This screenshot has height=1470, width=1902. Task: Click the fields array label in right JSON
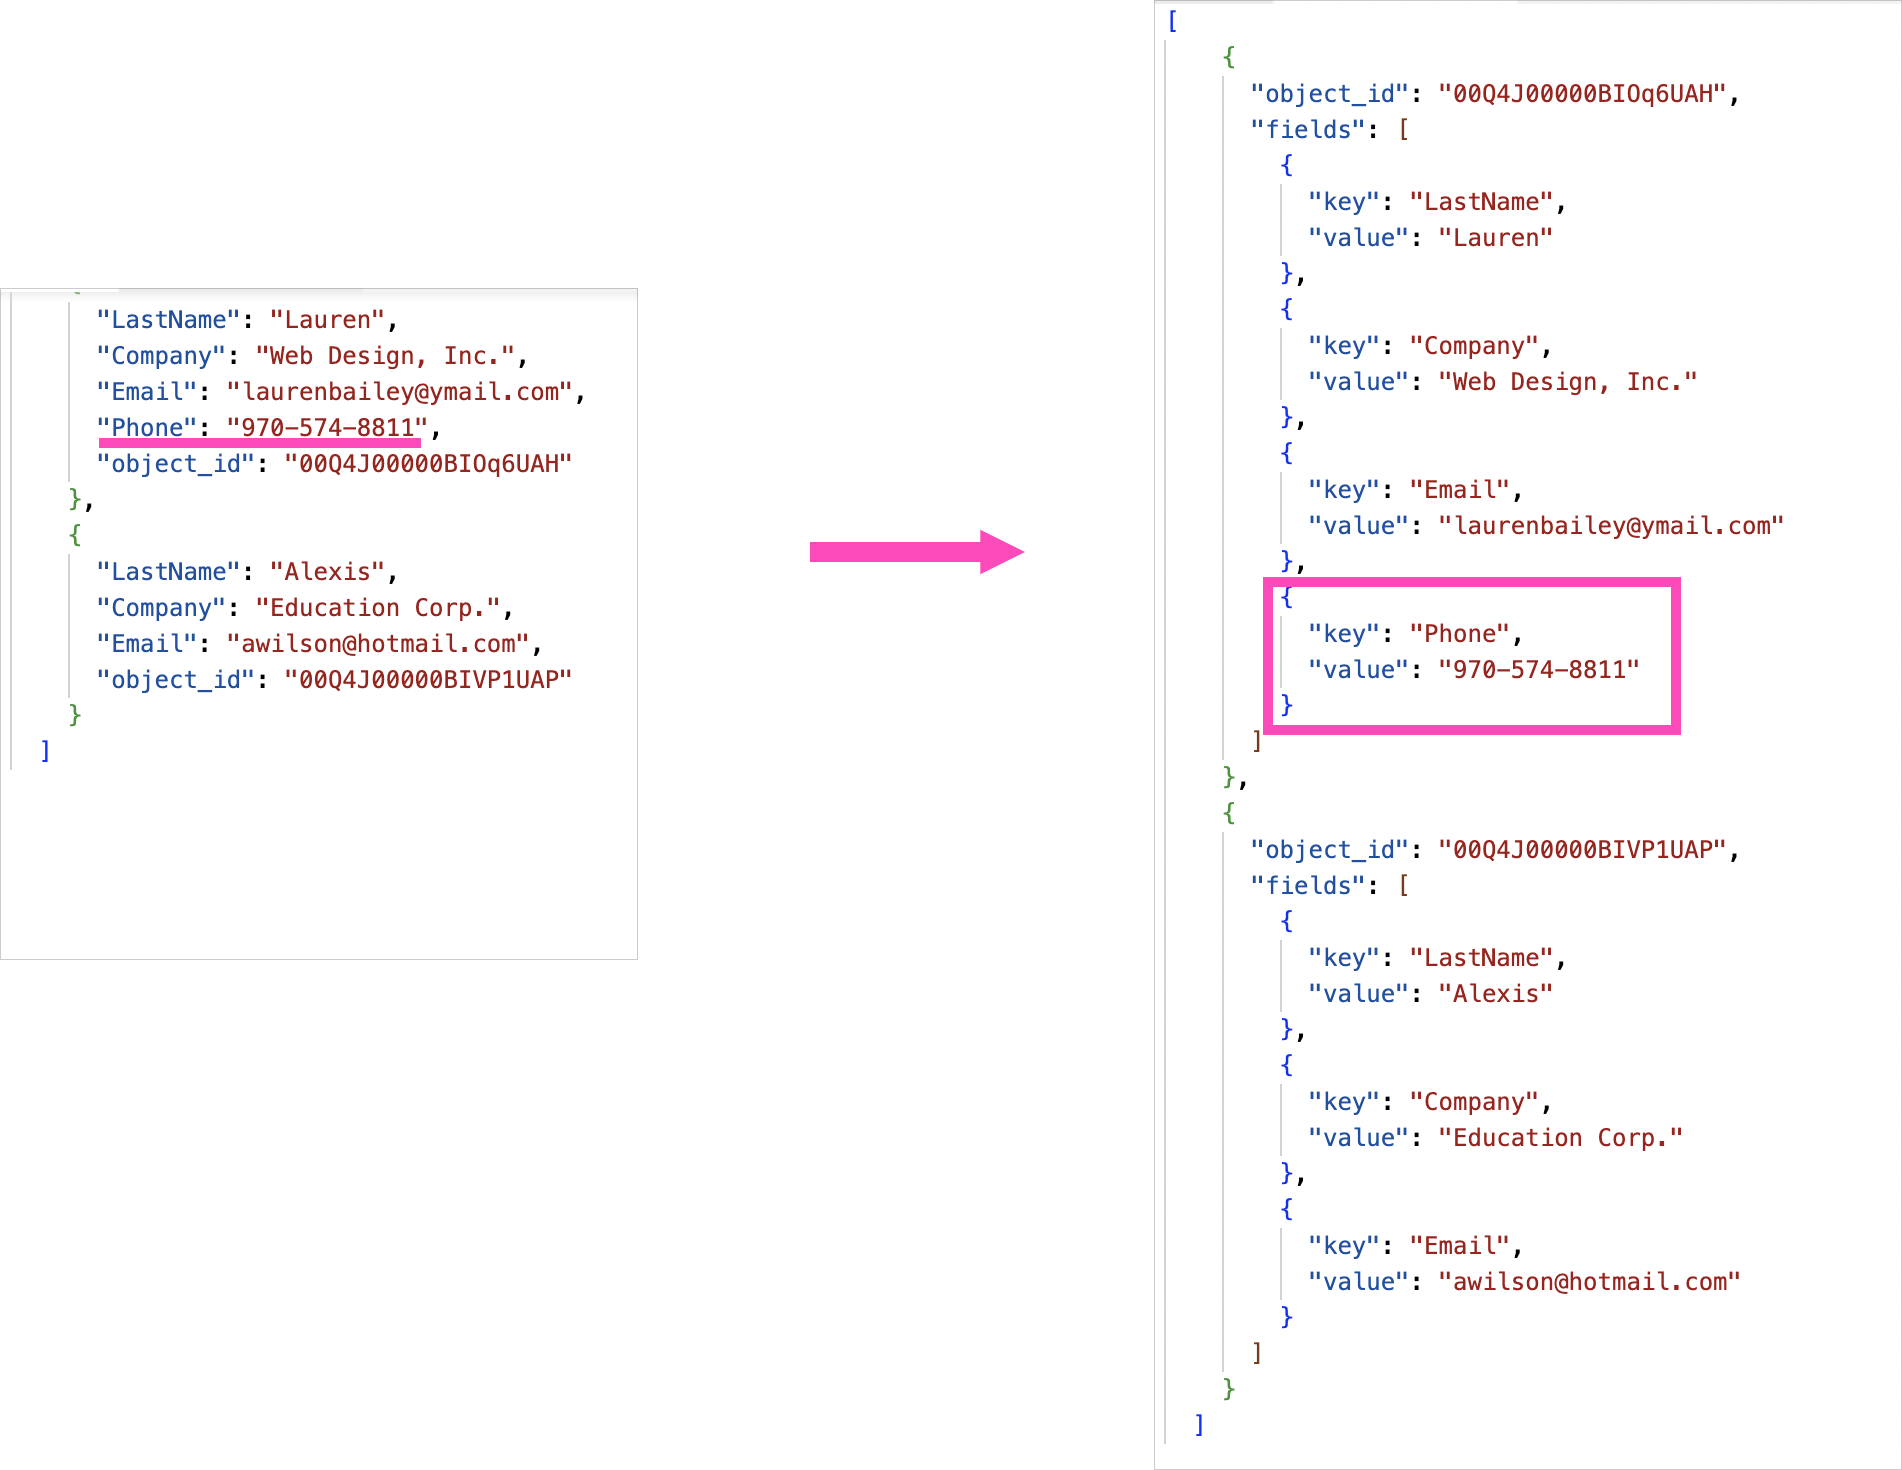(x=1306, y=129)
